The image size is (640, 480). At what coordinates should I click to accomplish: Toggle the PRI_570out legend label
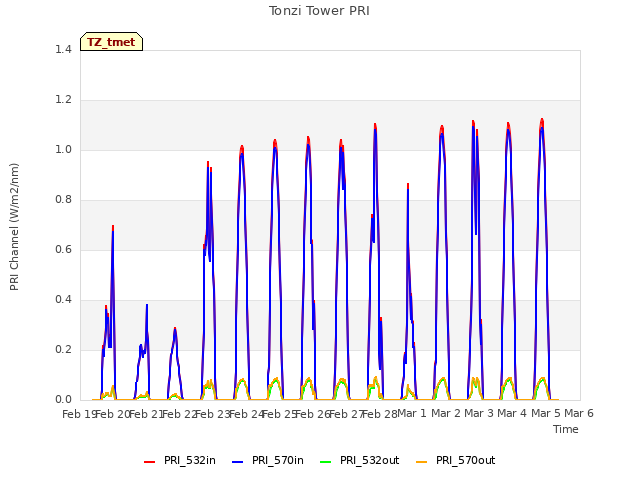[466, 460]
